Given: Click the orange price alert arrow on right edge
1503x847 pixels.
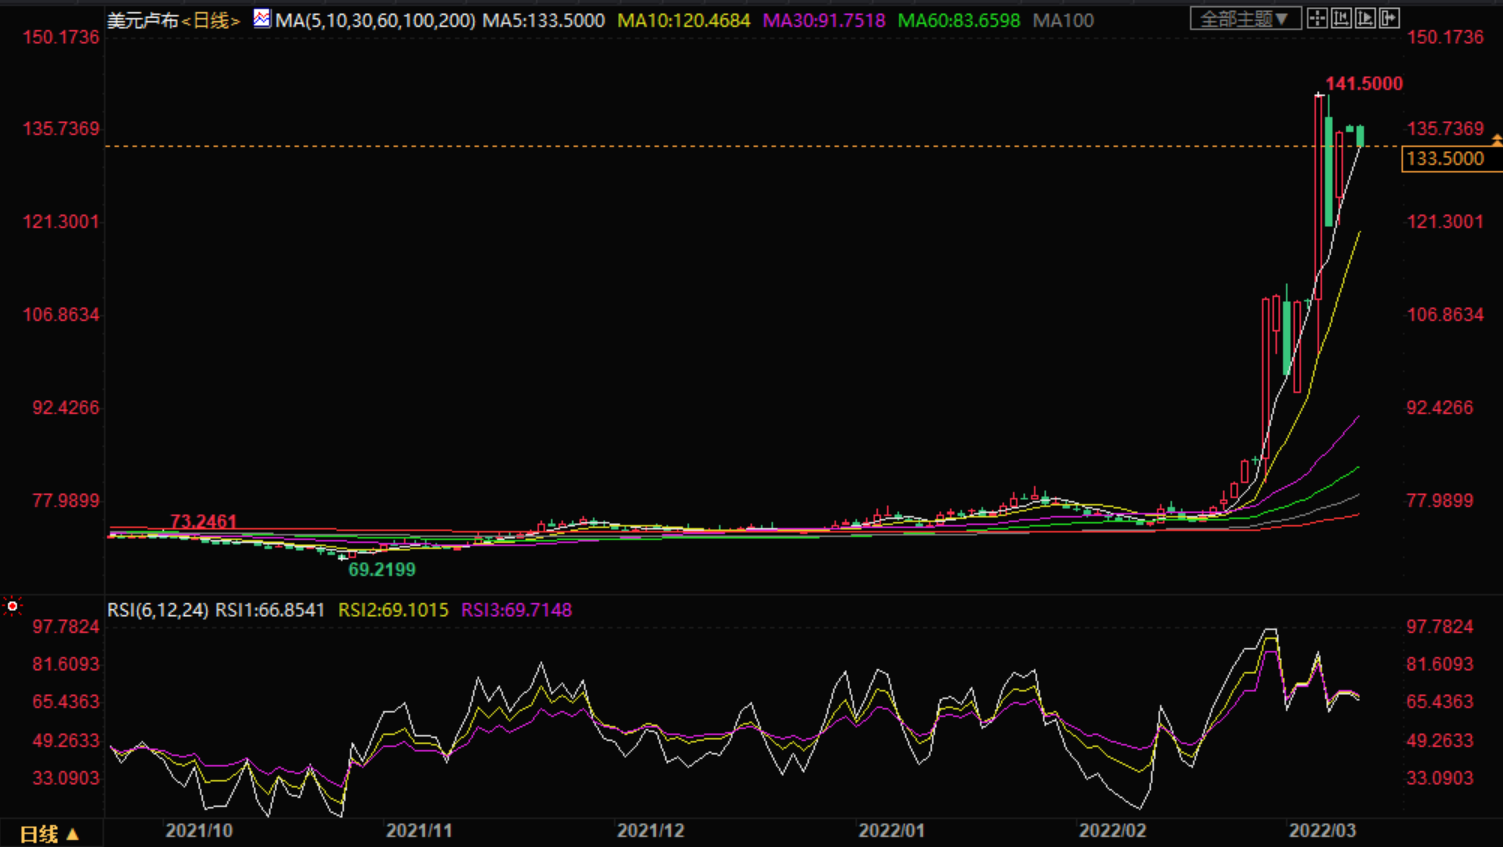Looking at the screenshot, I should [1496, 140].
